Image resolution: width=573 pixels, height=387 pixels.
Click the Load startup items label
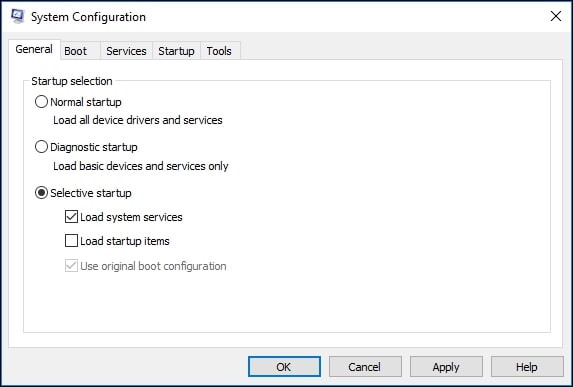pyautogui.click(x=125, y=241)
